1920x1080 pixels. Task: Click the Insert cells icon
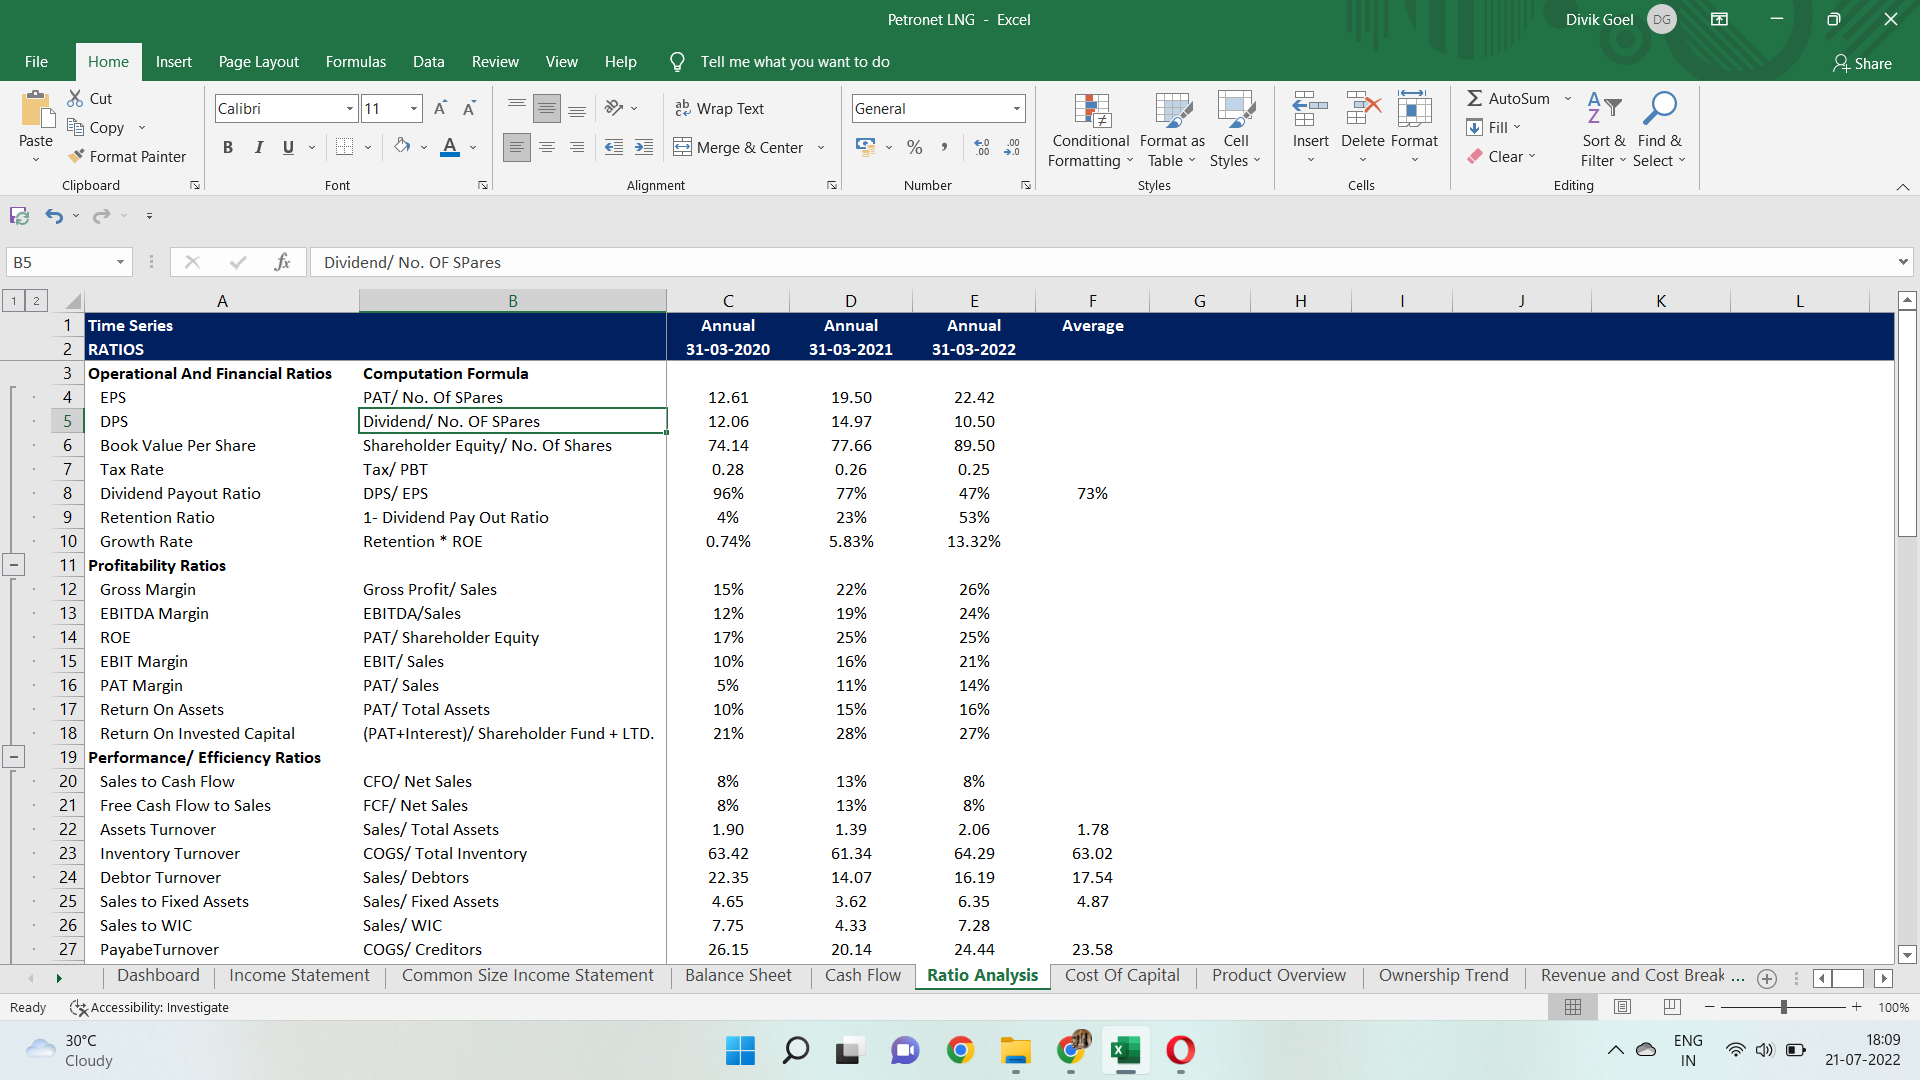(x=1310, y=108)
